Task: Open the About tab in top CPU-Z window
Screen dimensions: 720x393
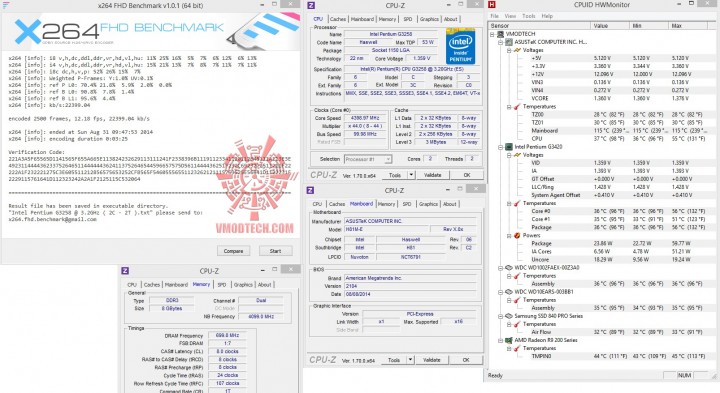Action: (450, 19)
